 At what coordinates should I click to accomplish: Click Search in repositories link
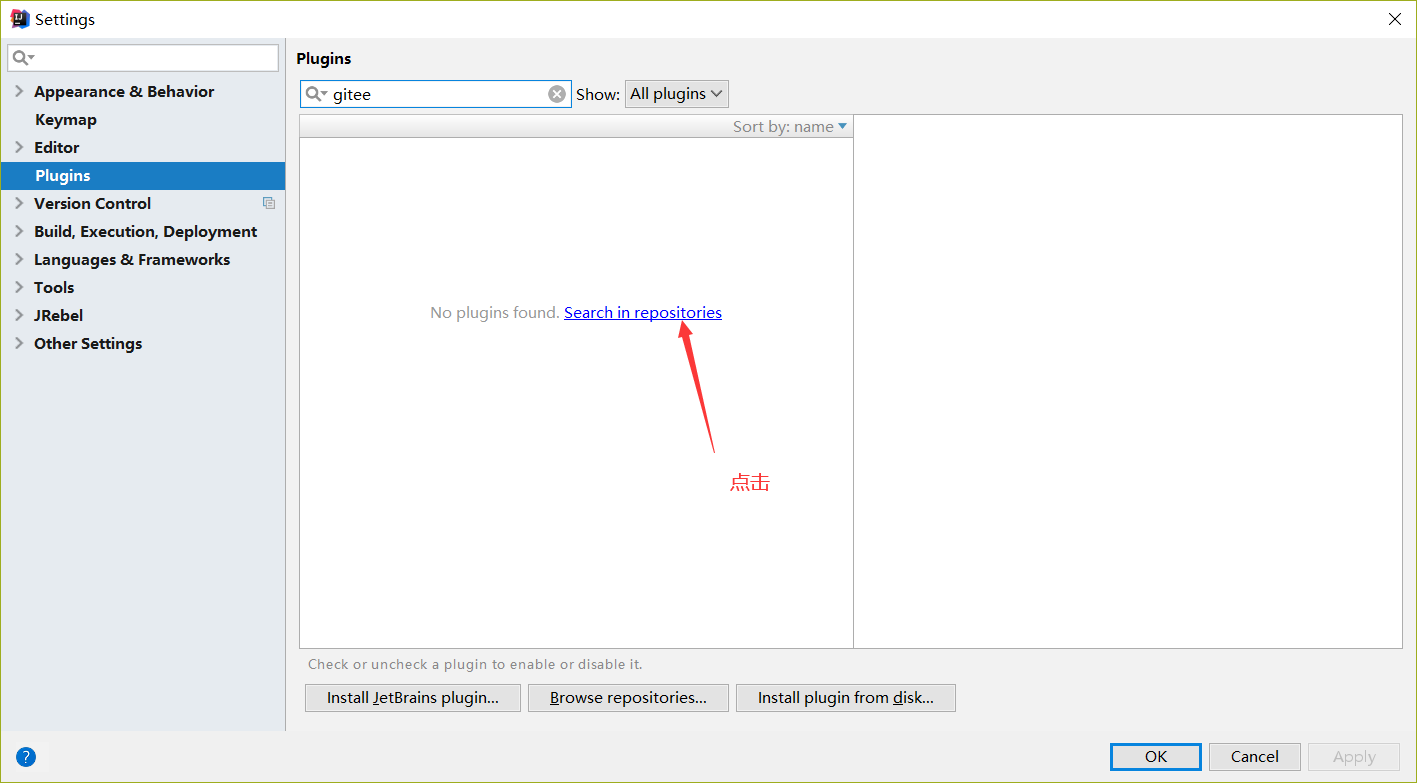643,312
